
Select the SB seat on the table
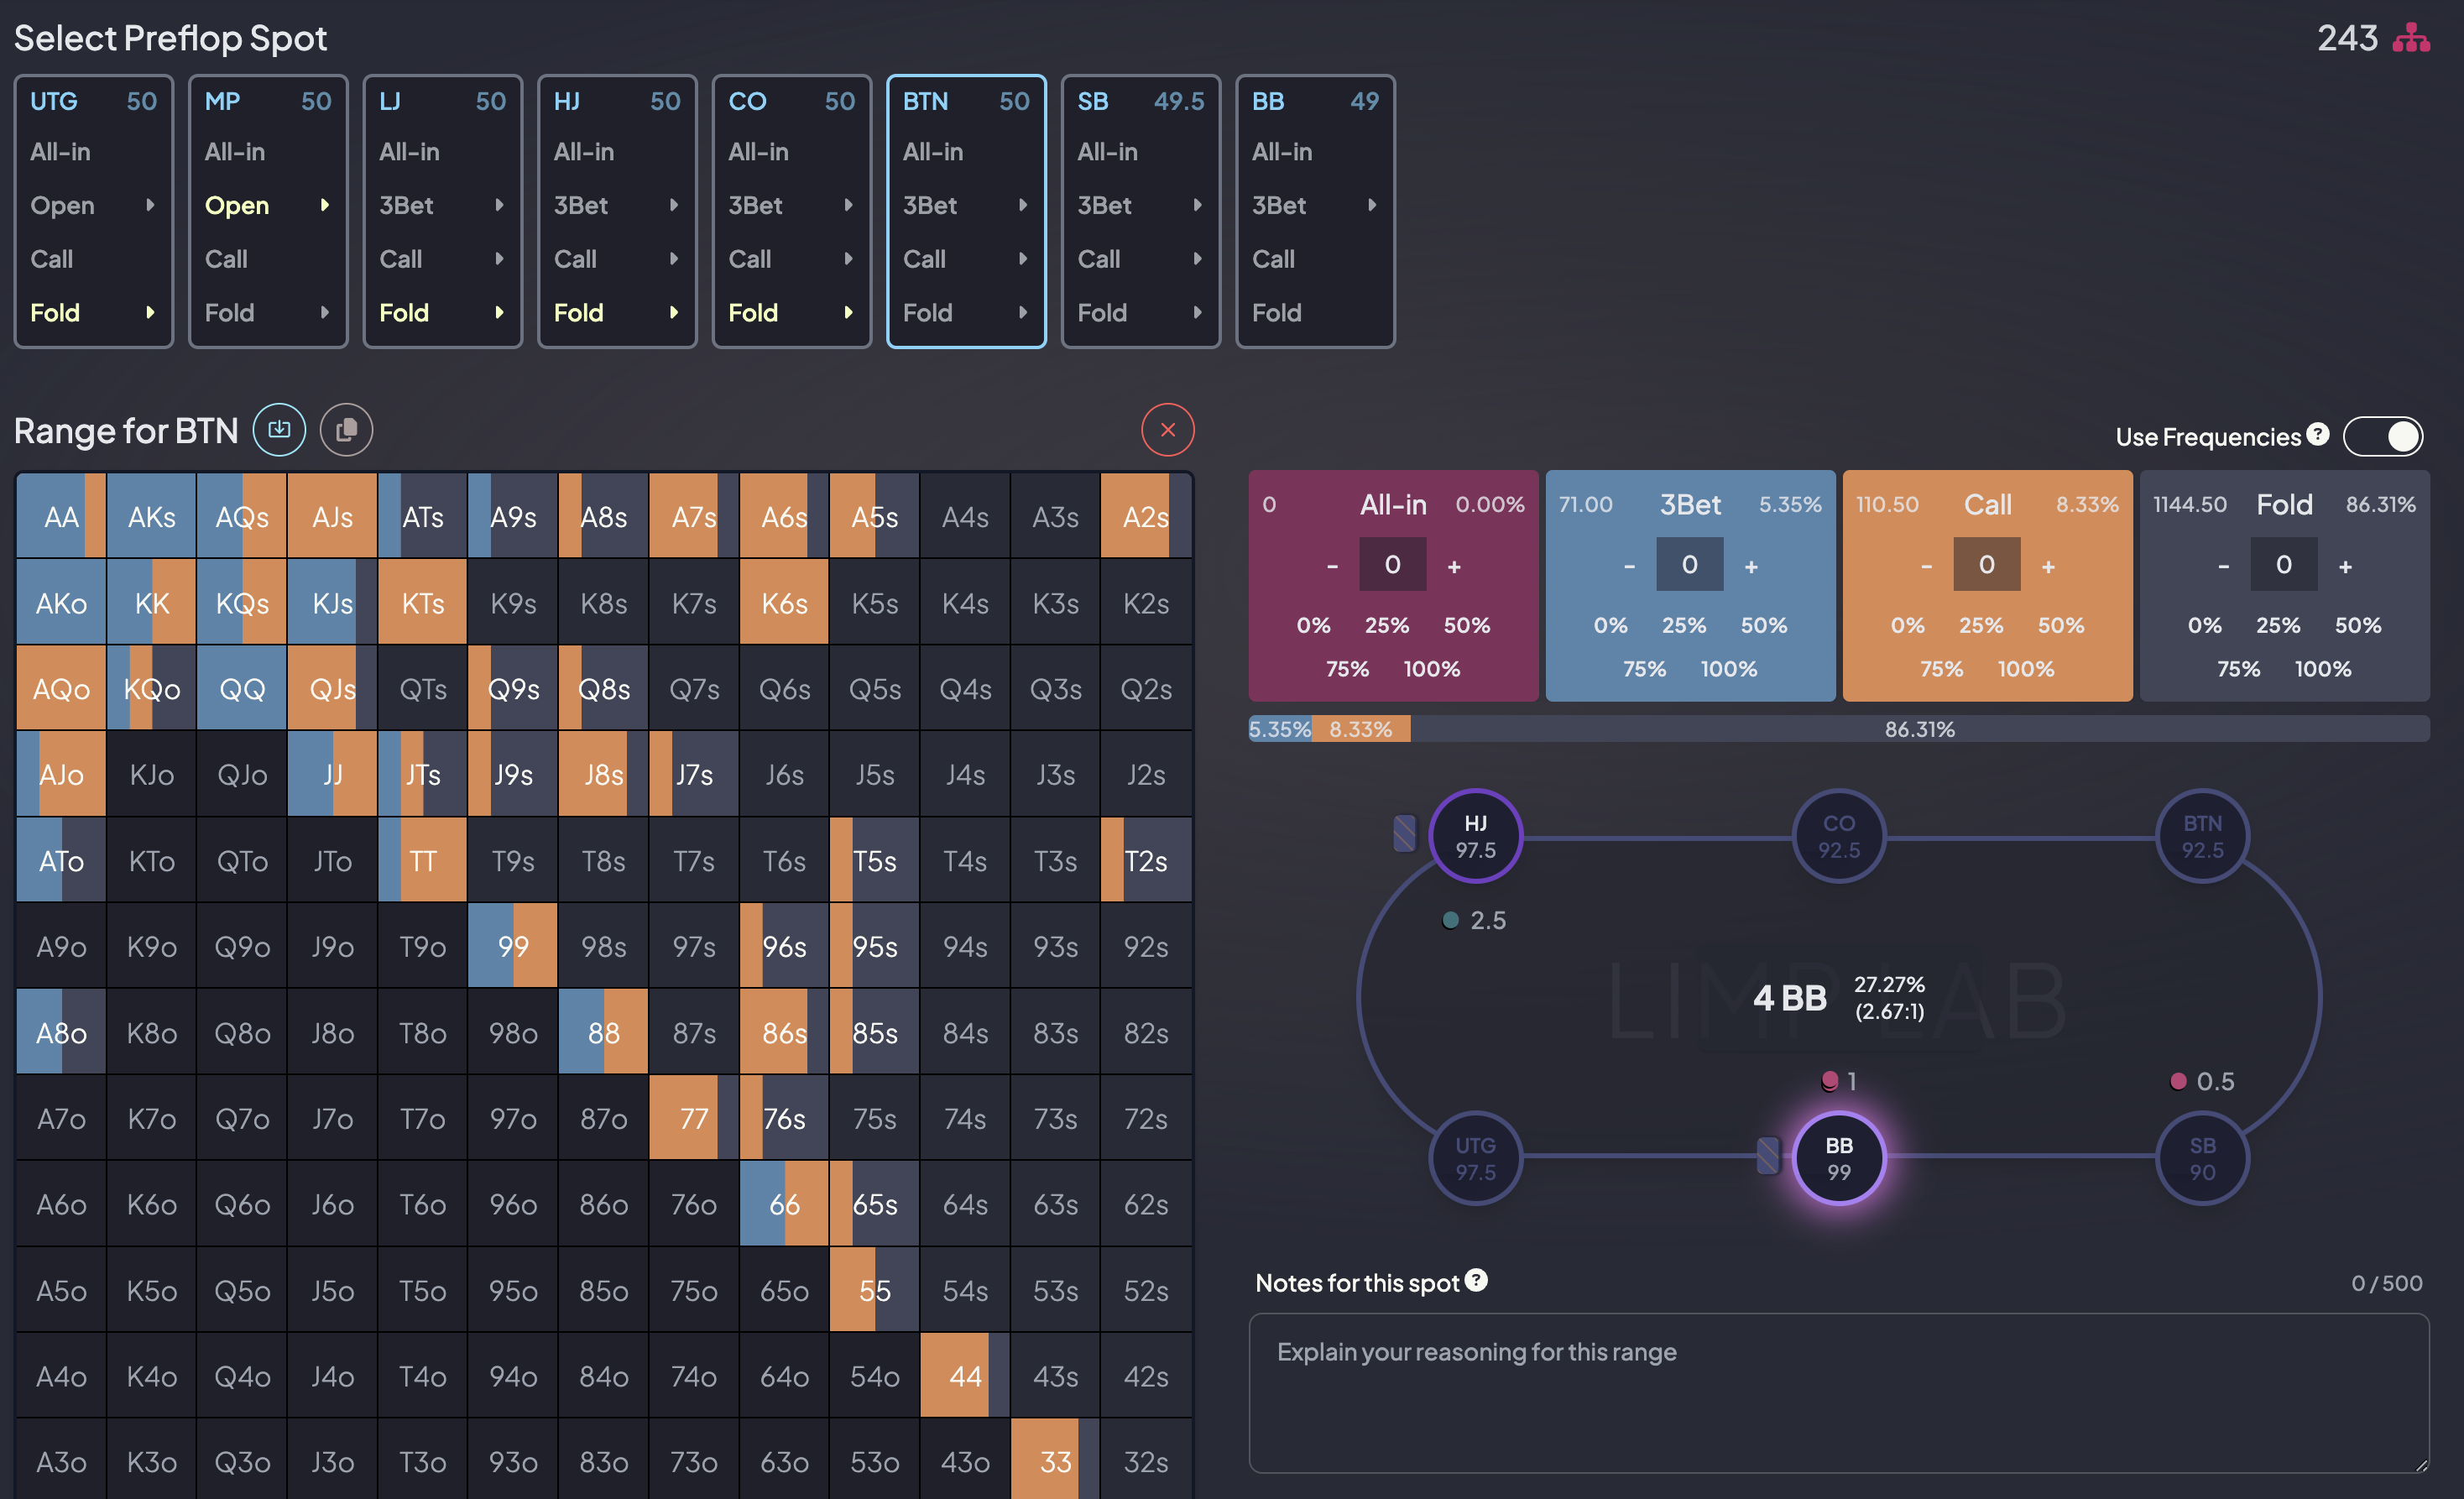2202,1158
